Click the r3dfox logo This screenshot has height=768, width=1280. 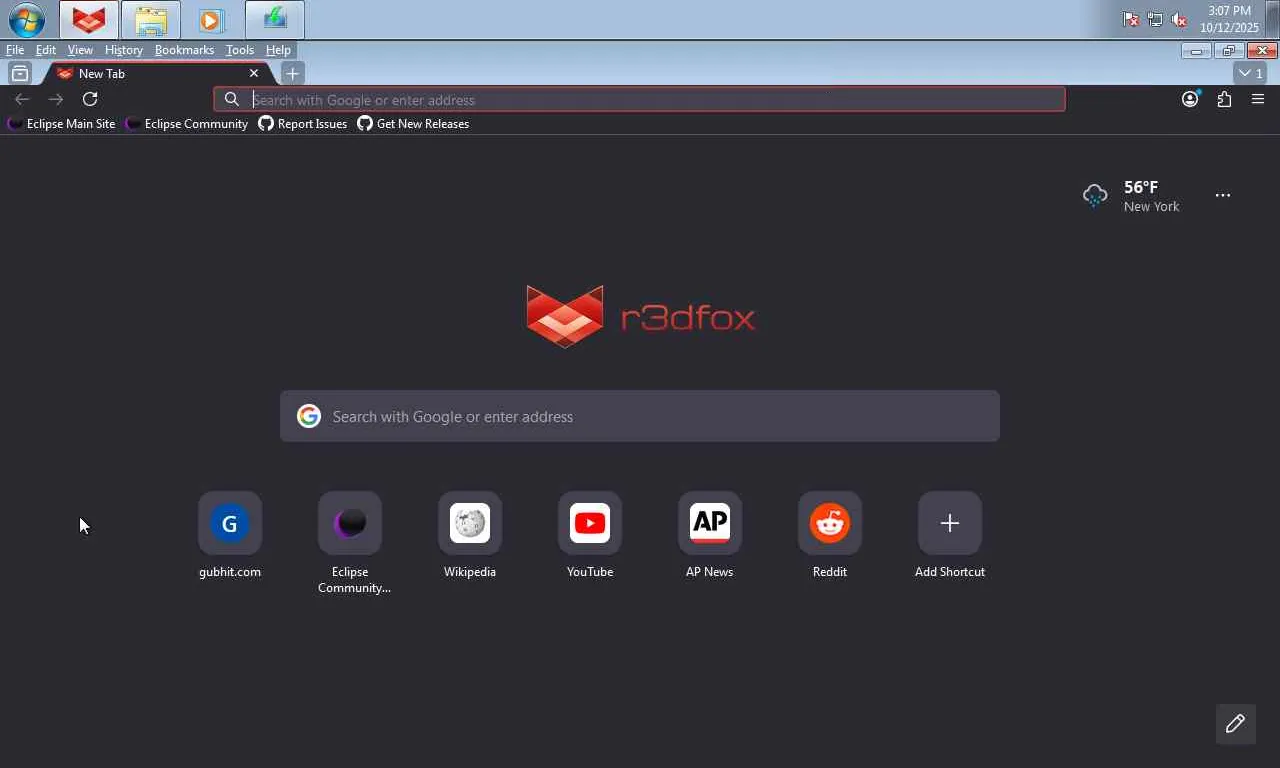pos(640,316)
